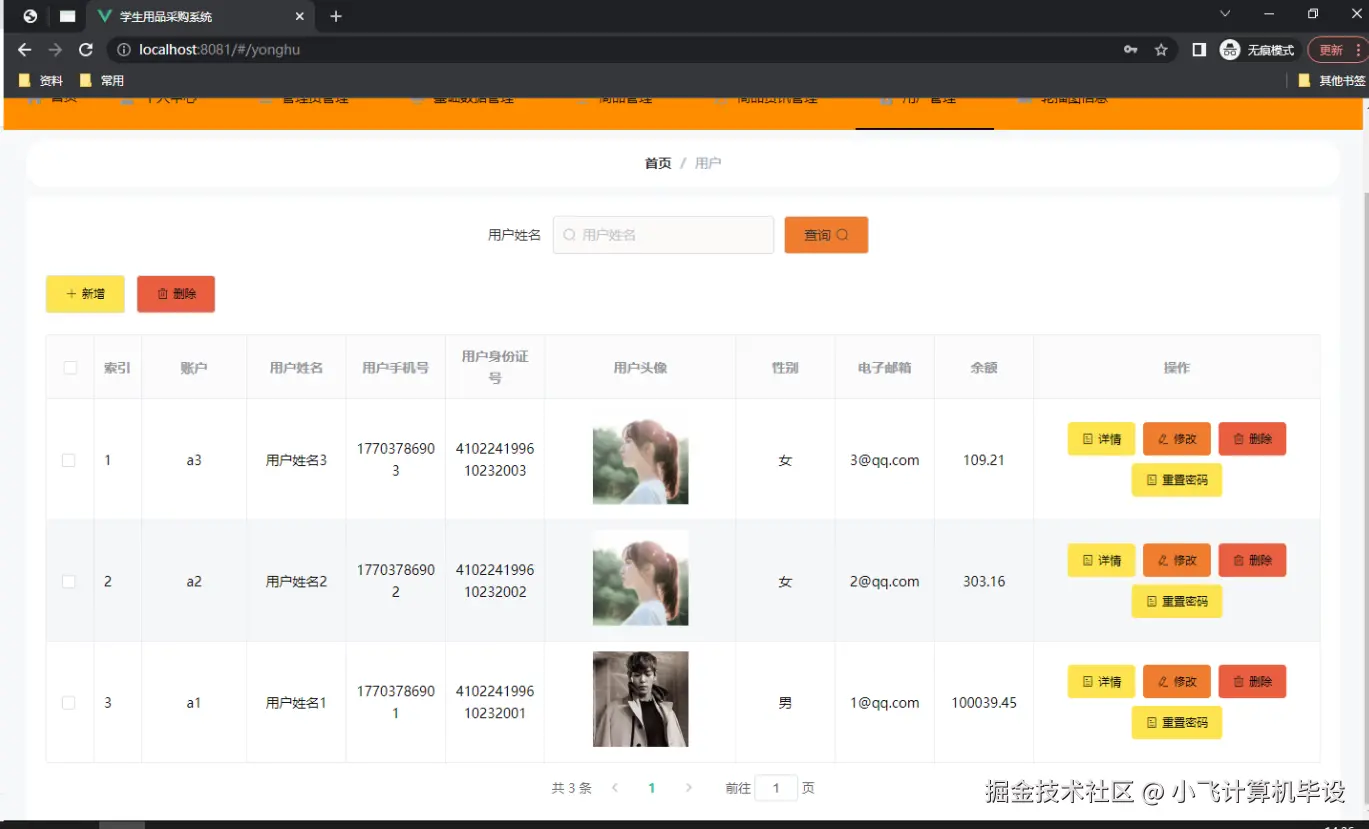Click the browser forward arrow
Image resolution: width=1369 pixels, height=829 pixels.
[56, 50]
